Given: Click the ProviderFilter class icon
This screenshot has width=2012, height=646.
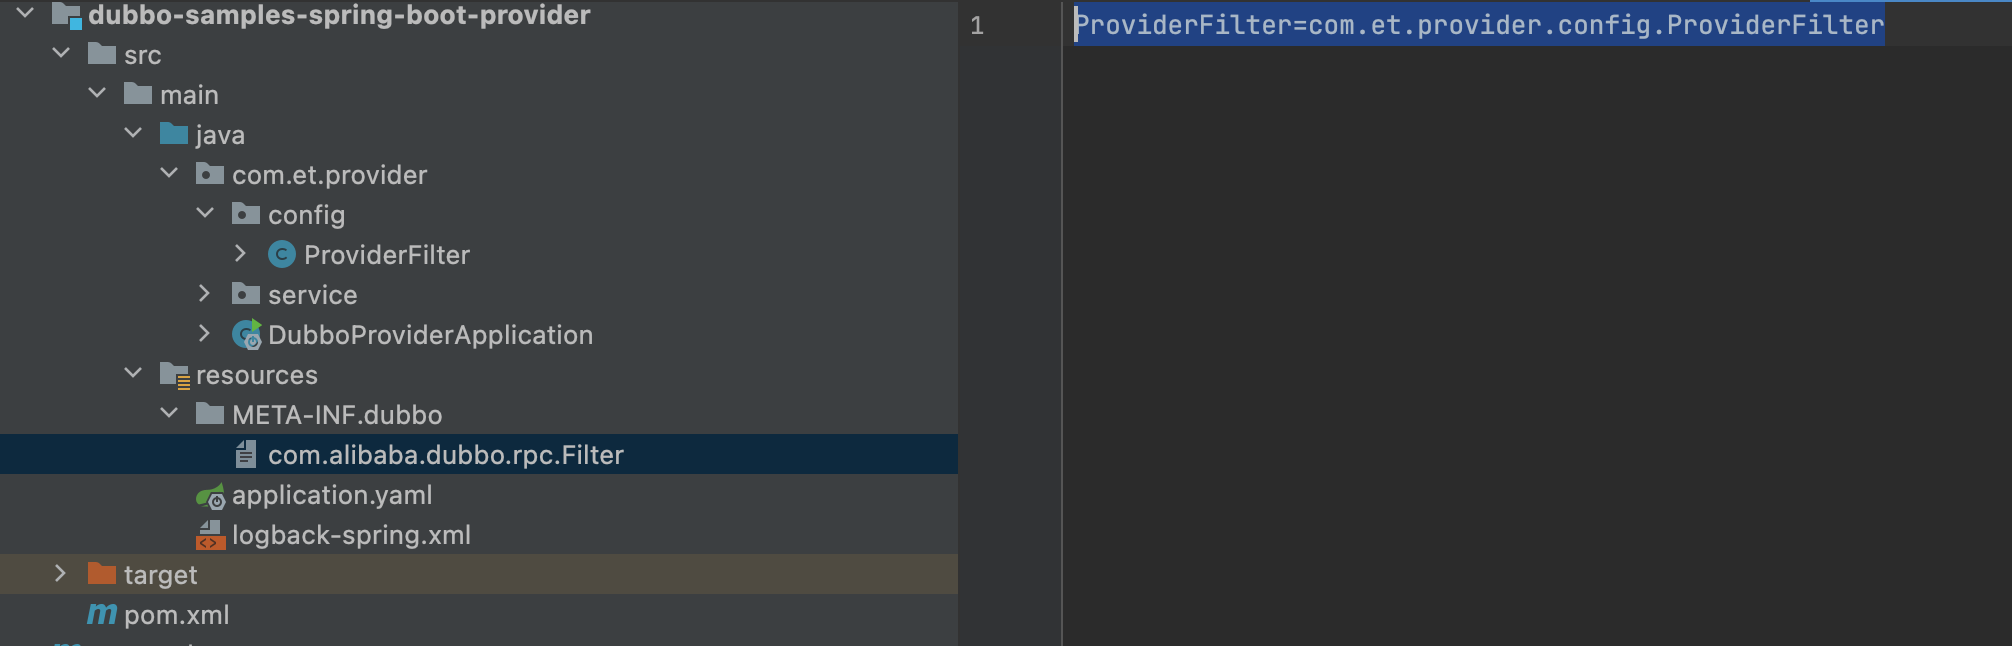Looking at the screenshot, I should point(281,255).
